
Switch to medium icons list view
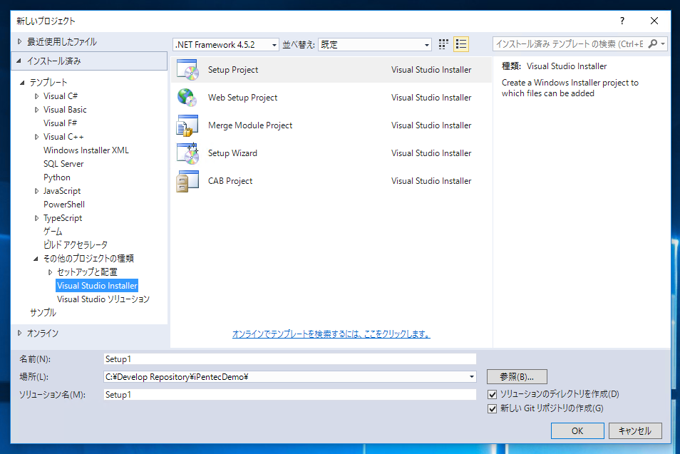click(461, 44)
